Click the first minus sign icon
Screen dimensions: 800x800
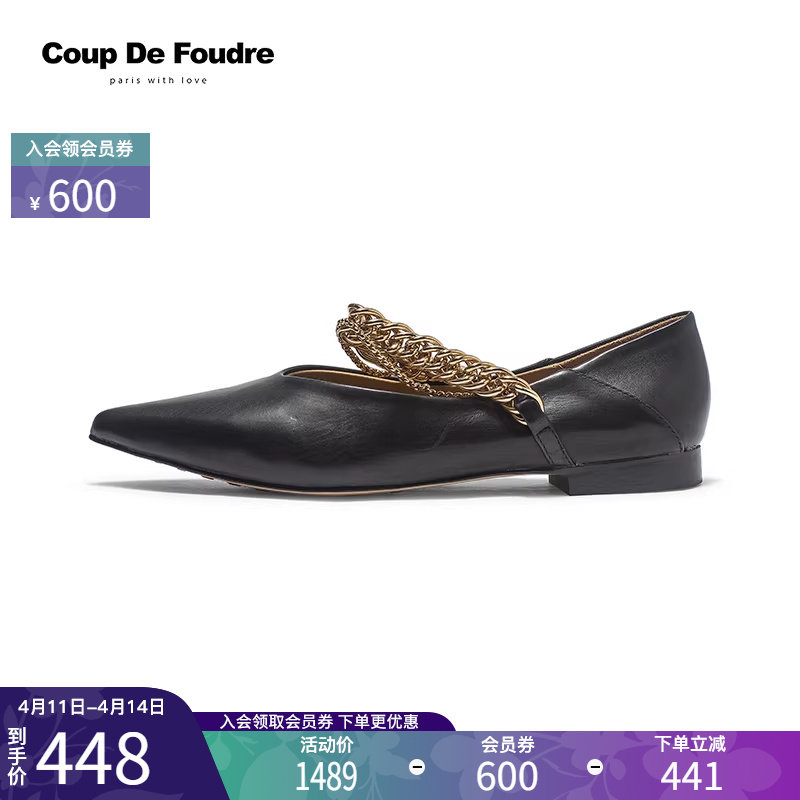417,767
